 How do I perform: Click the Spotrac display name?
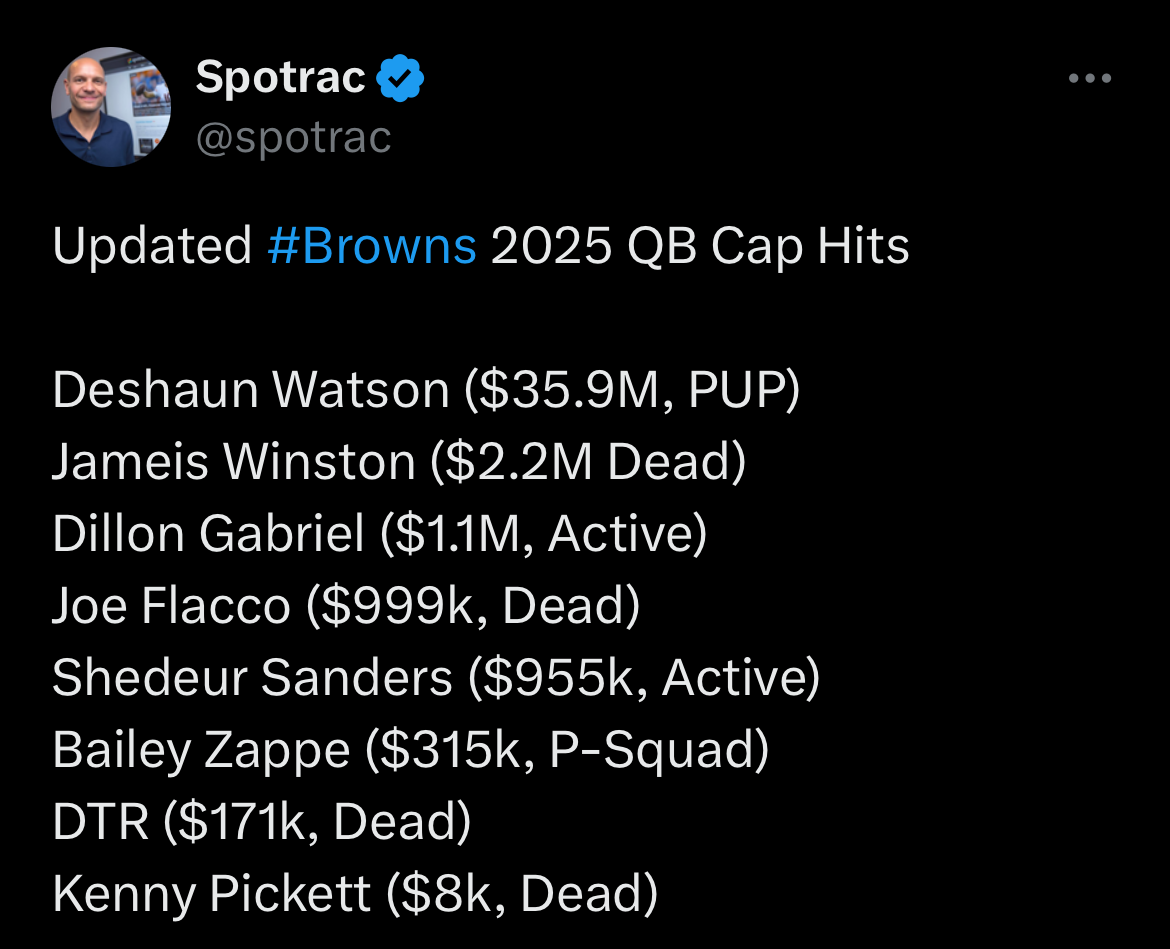point(281,78)
